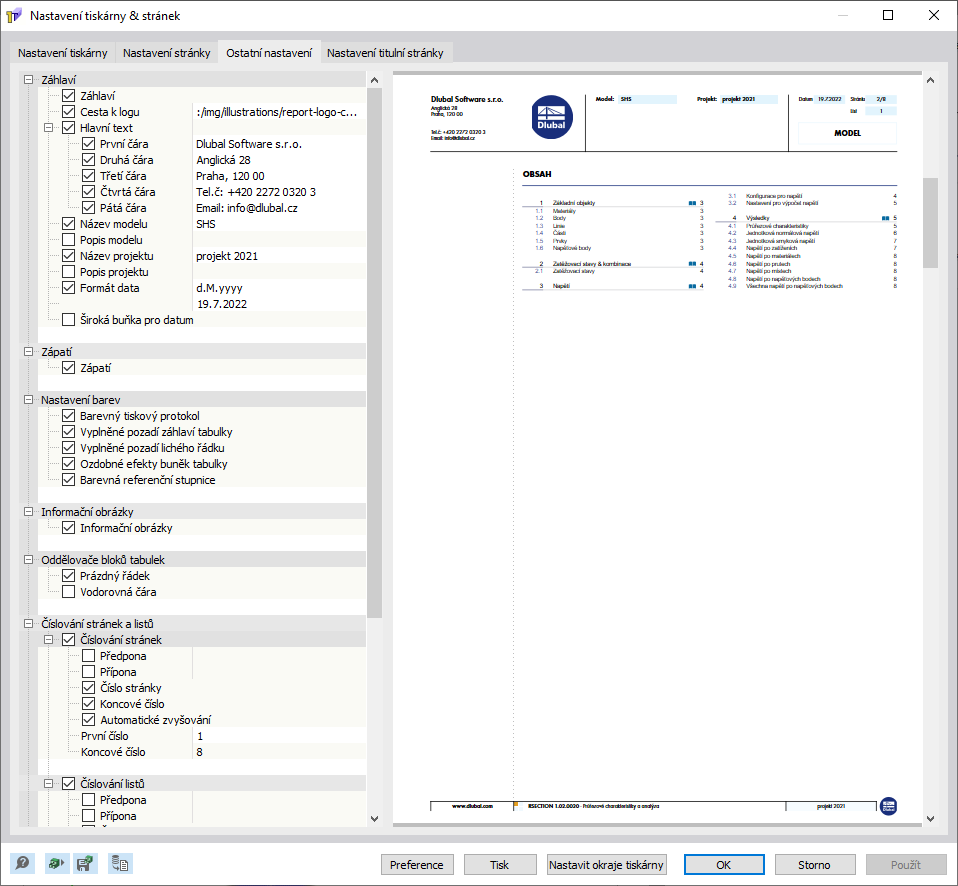This screenshot has height=886, width=958.
Task: Switch to Nastavení stránky tab
Action: point(166,53)
